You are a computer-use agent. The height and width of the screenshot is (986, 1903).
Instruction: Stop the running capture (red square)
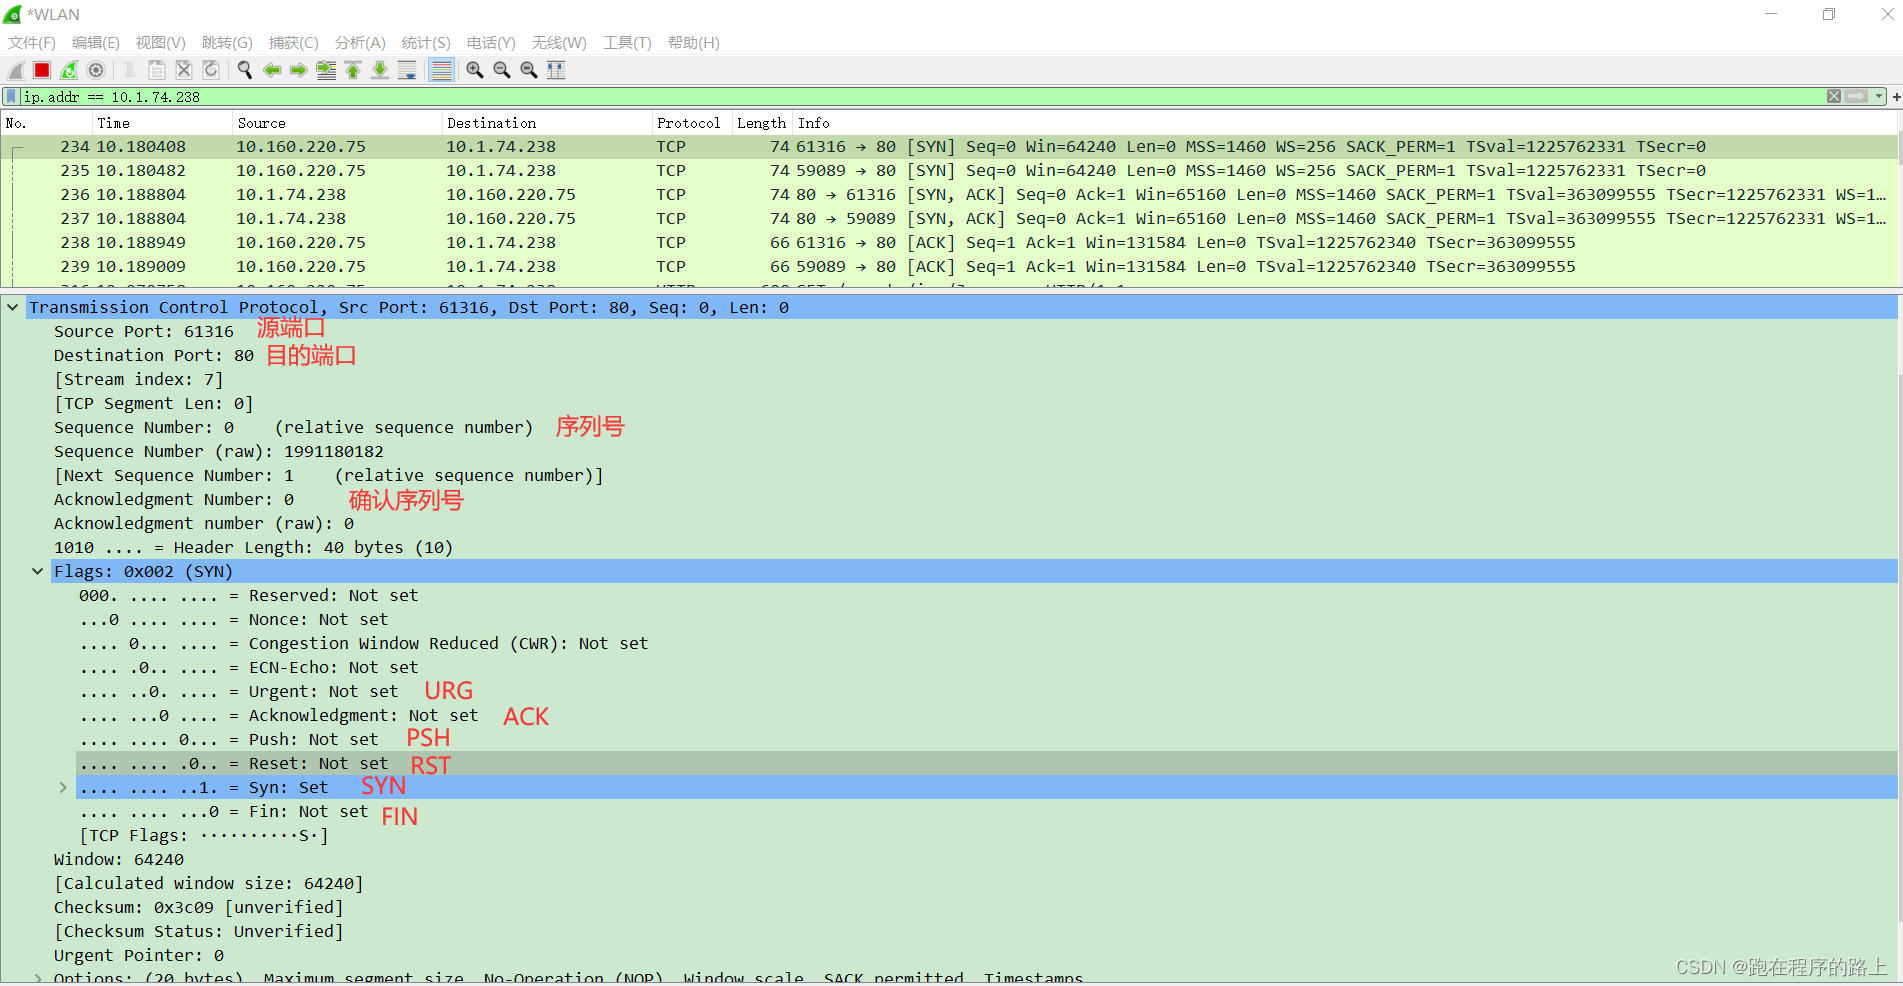[42, 70]
